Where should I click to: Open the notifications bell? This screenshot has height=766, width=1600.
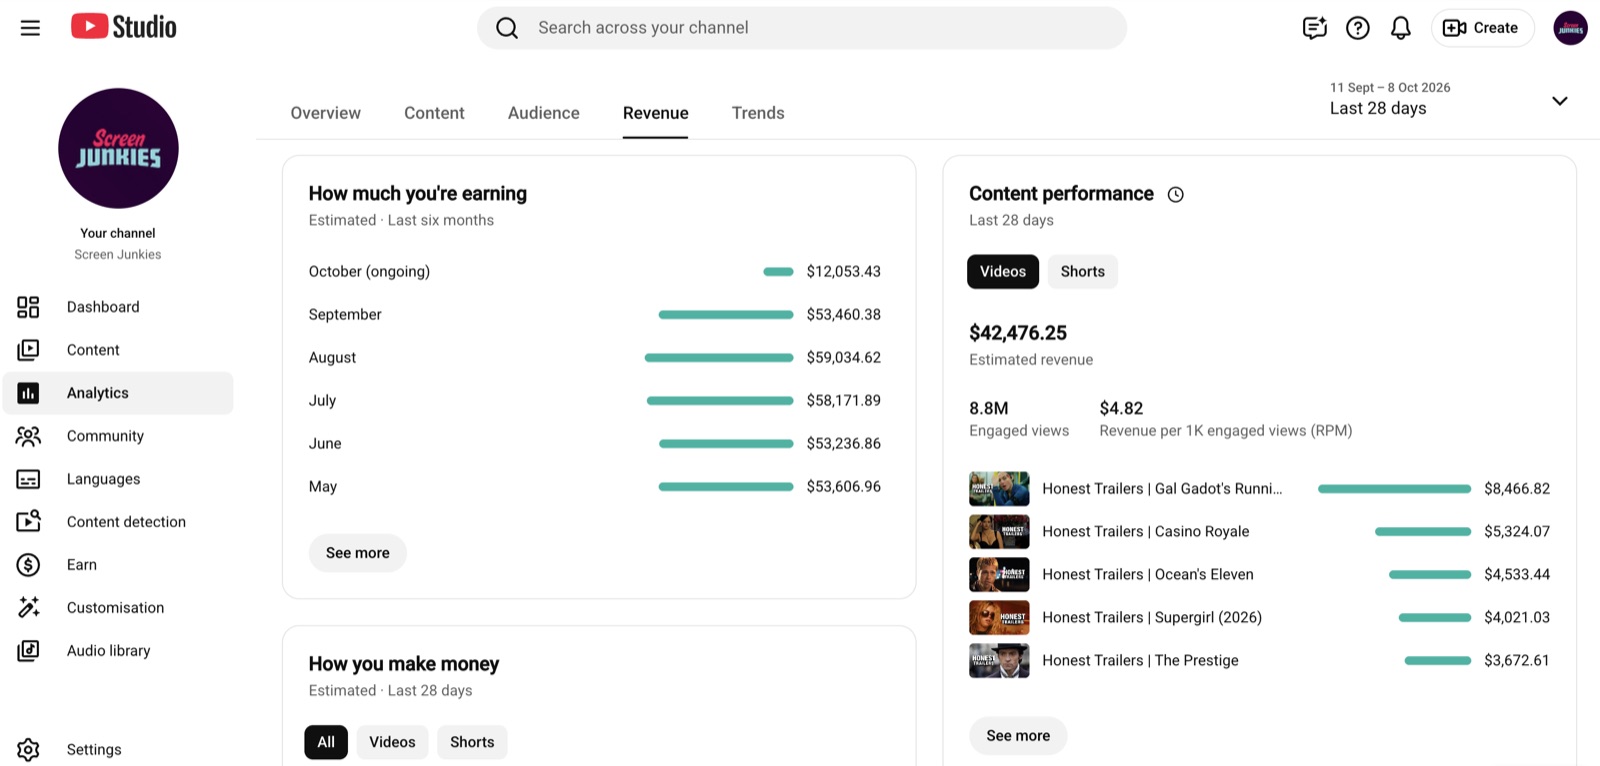pos(1400,28)
